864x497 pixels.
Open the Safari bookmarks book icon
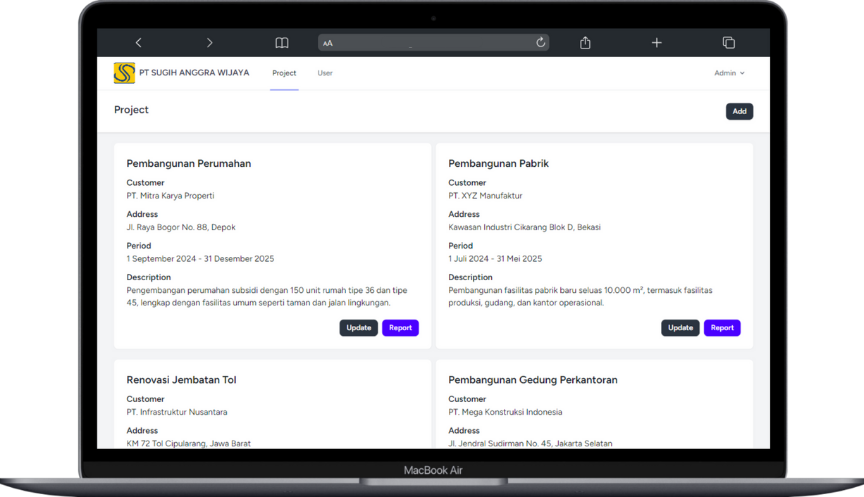[282, 43]
